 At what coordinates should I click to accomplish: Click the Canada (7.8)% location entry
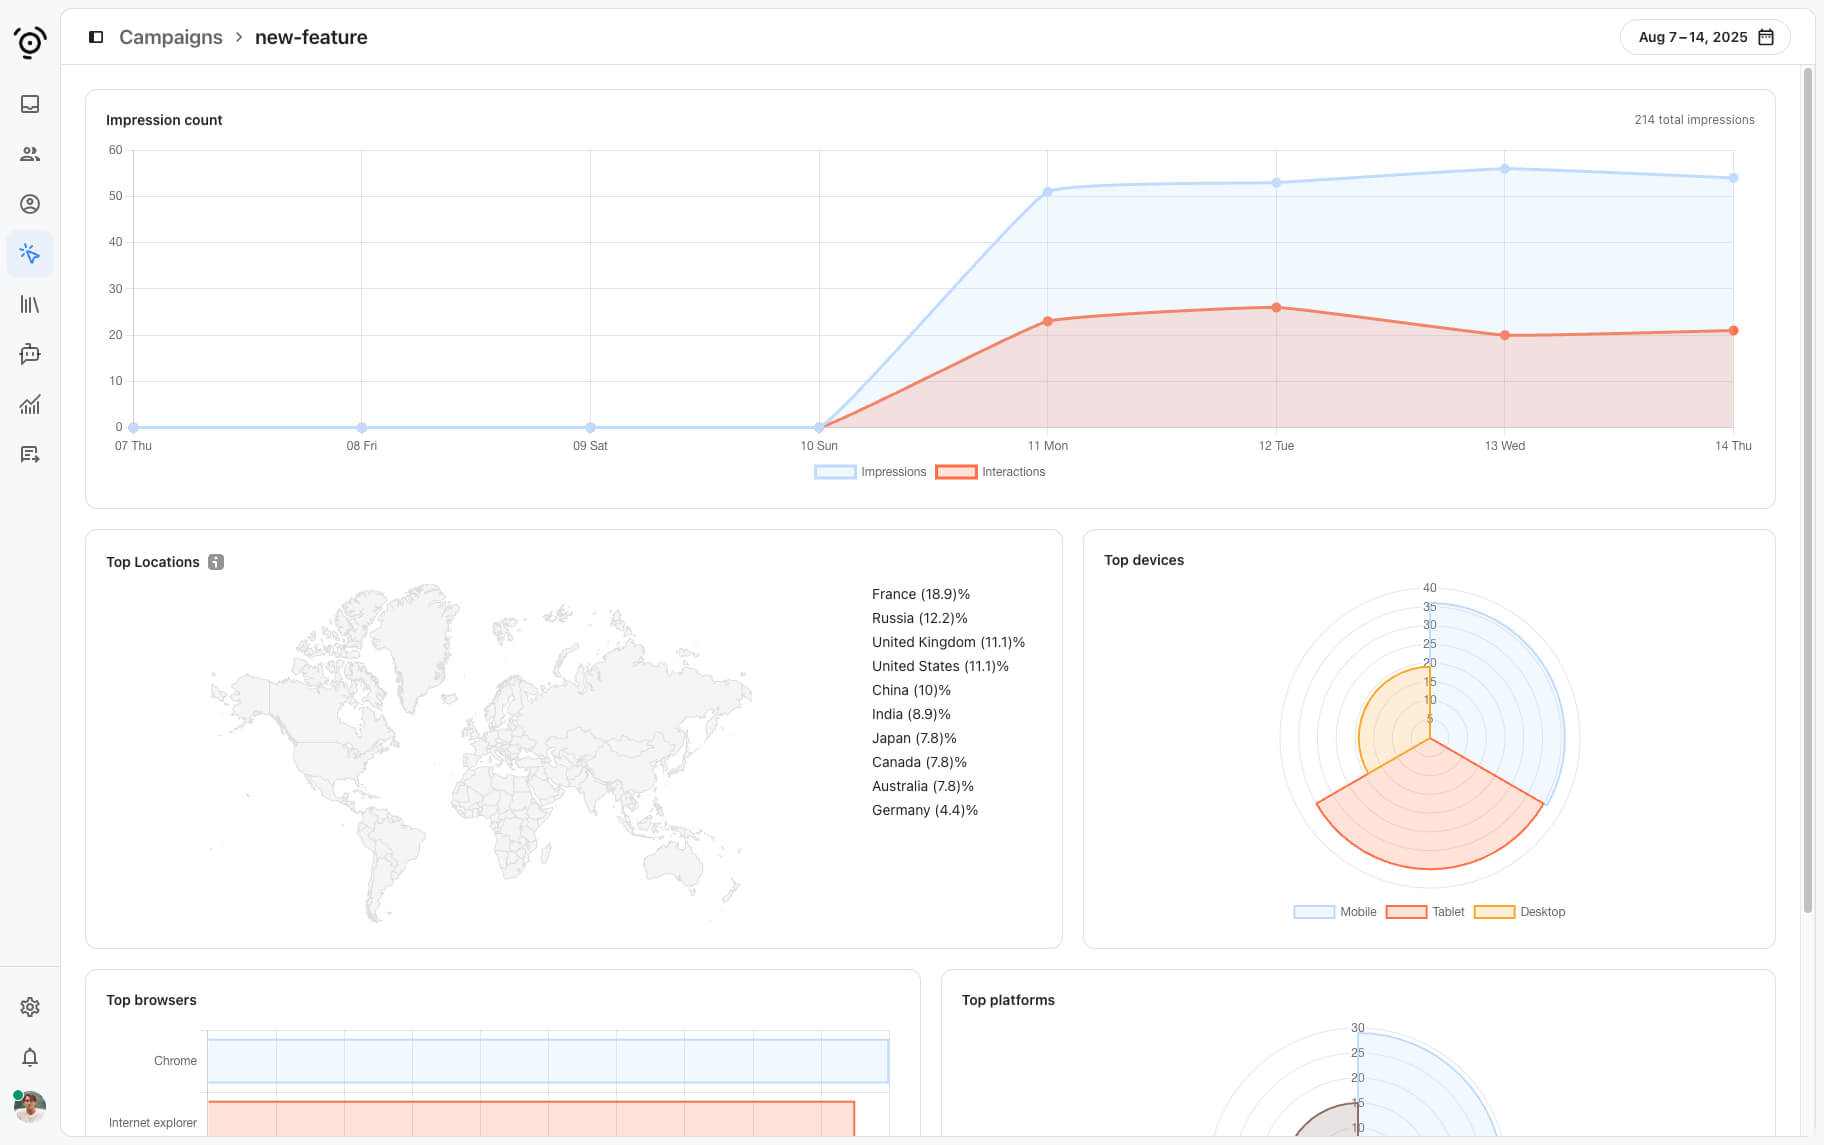coord(919,762)
